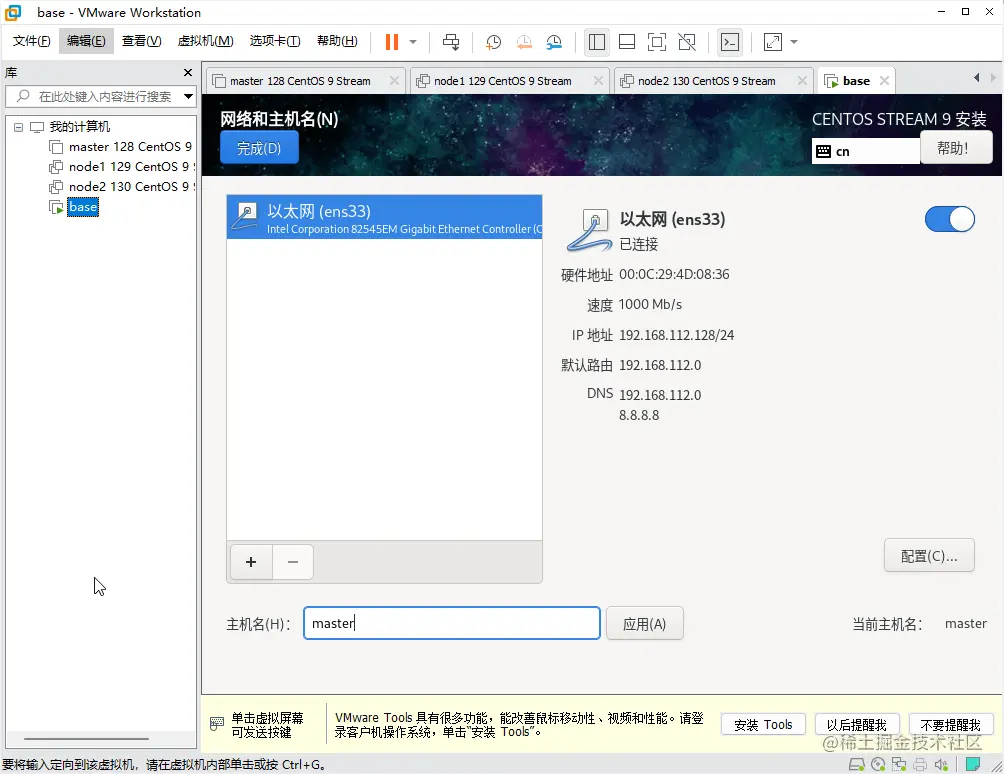Remove network device with minus button

tap(293, 562)
